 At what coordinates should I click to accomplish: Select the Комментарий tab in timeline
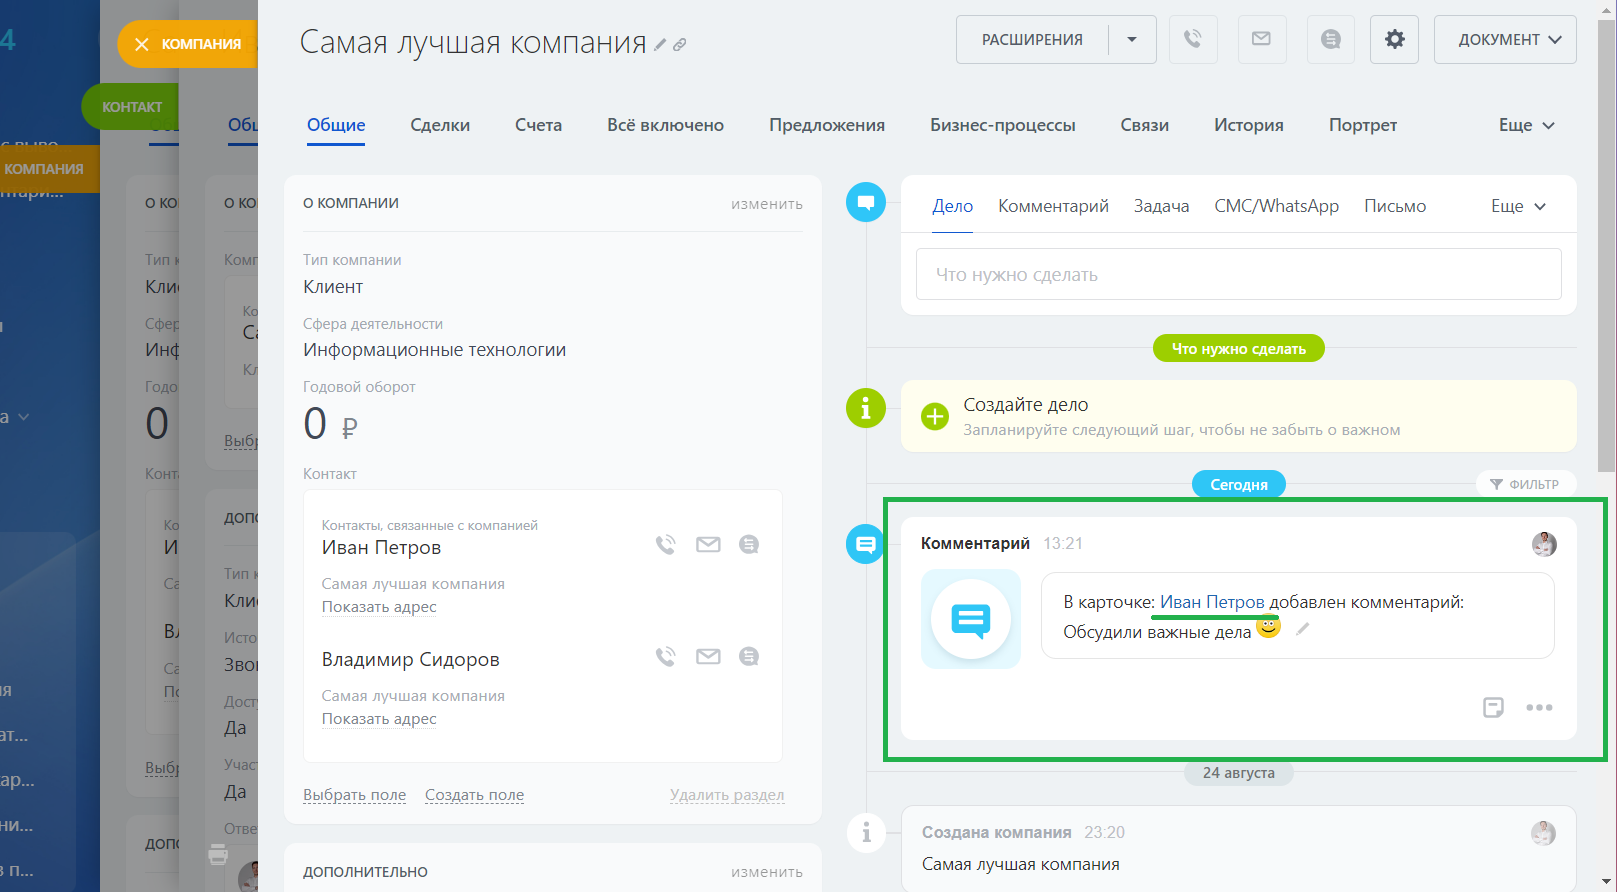pyautogui.click(x=1053, y=206)
